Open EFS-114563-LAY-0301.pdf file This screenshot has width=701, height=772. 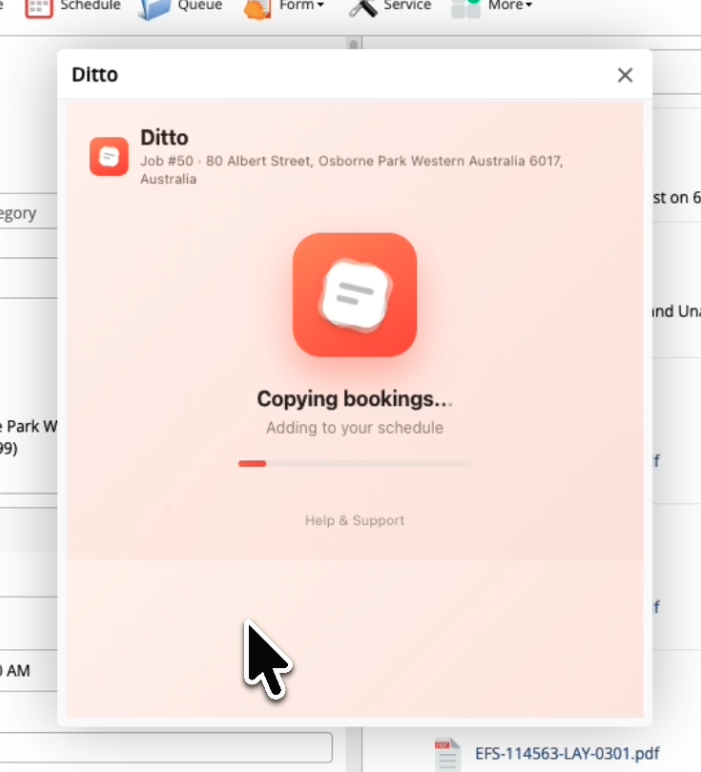click(567, 754)
